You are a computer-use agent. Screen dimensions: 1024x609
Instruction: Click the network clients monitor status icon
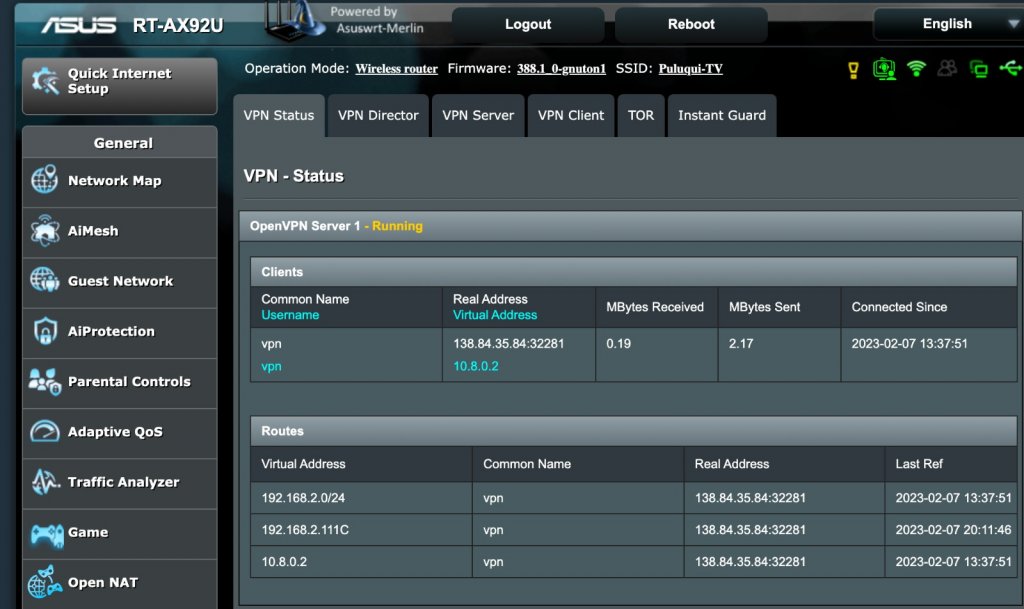[x=979, y=69]
